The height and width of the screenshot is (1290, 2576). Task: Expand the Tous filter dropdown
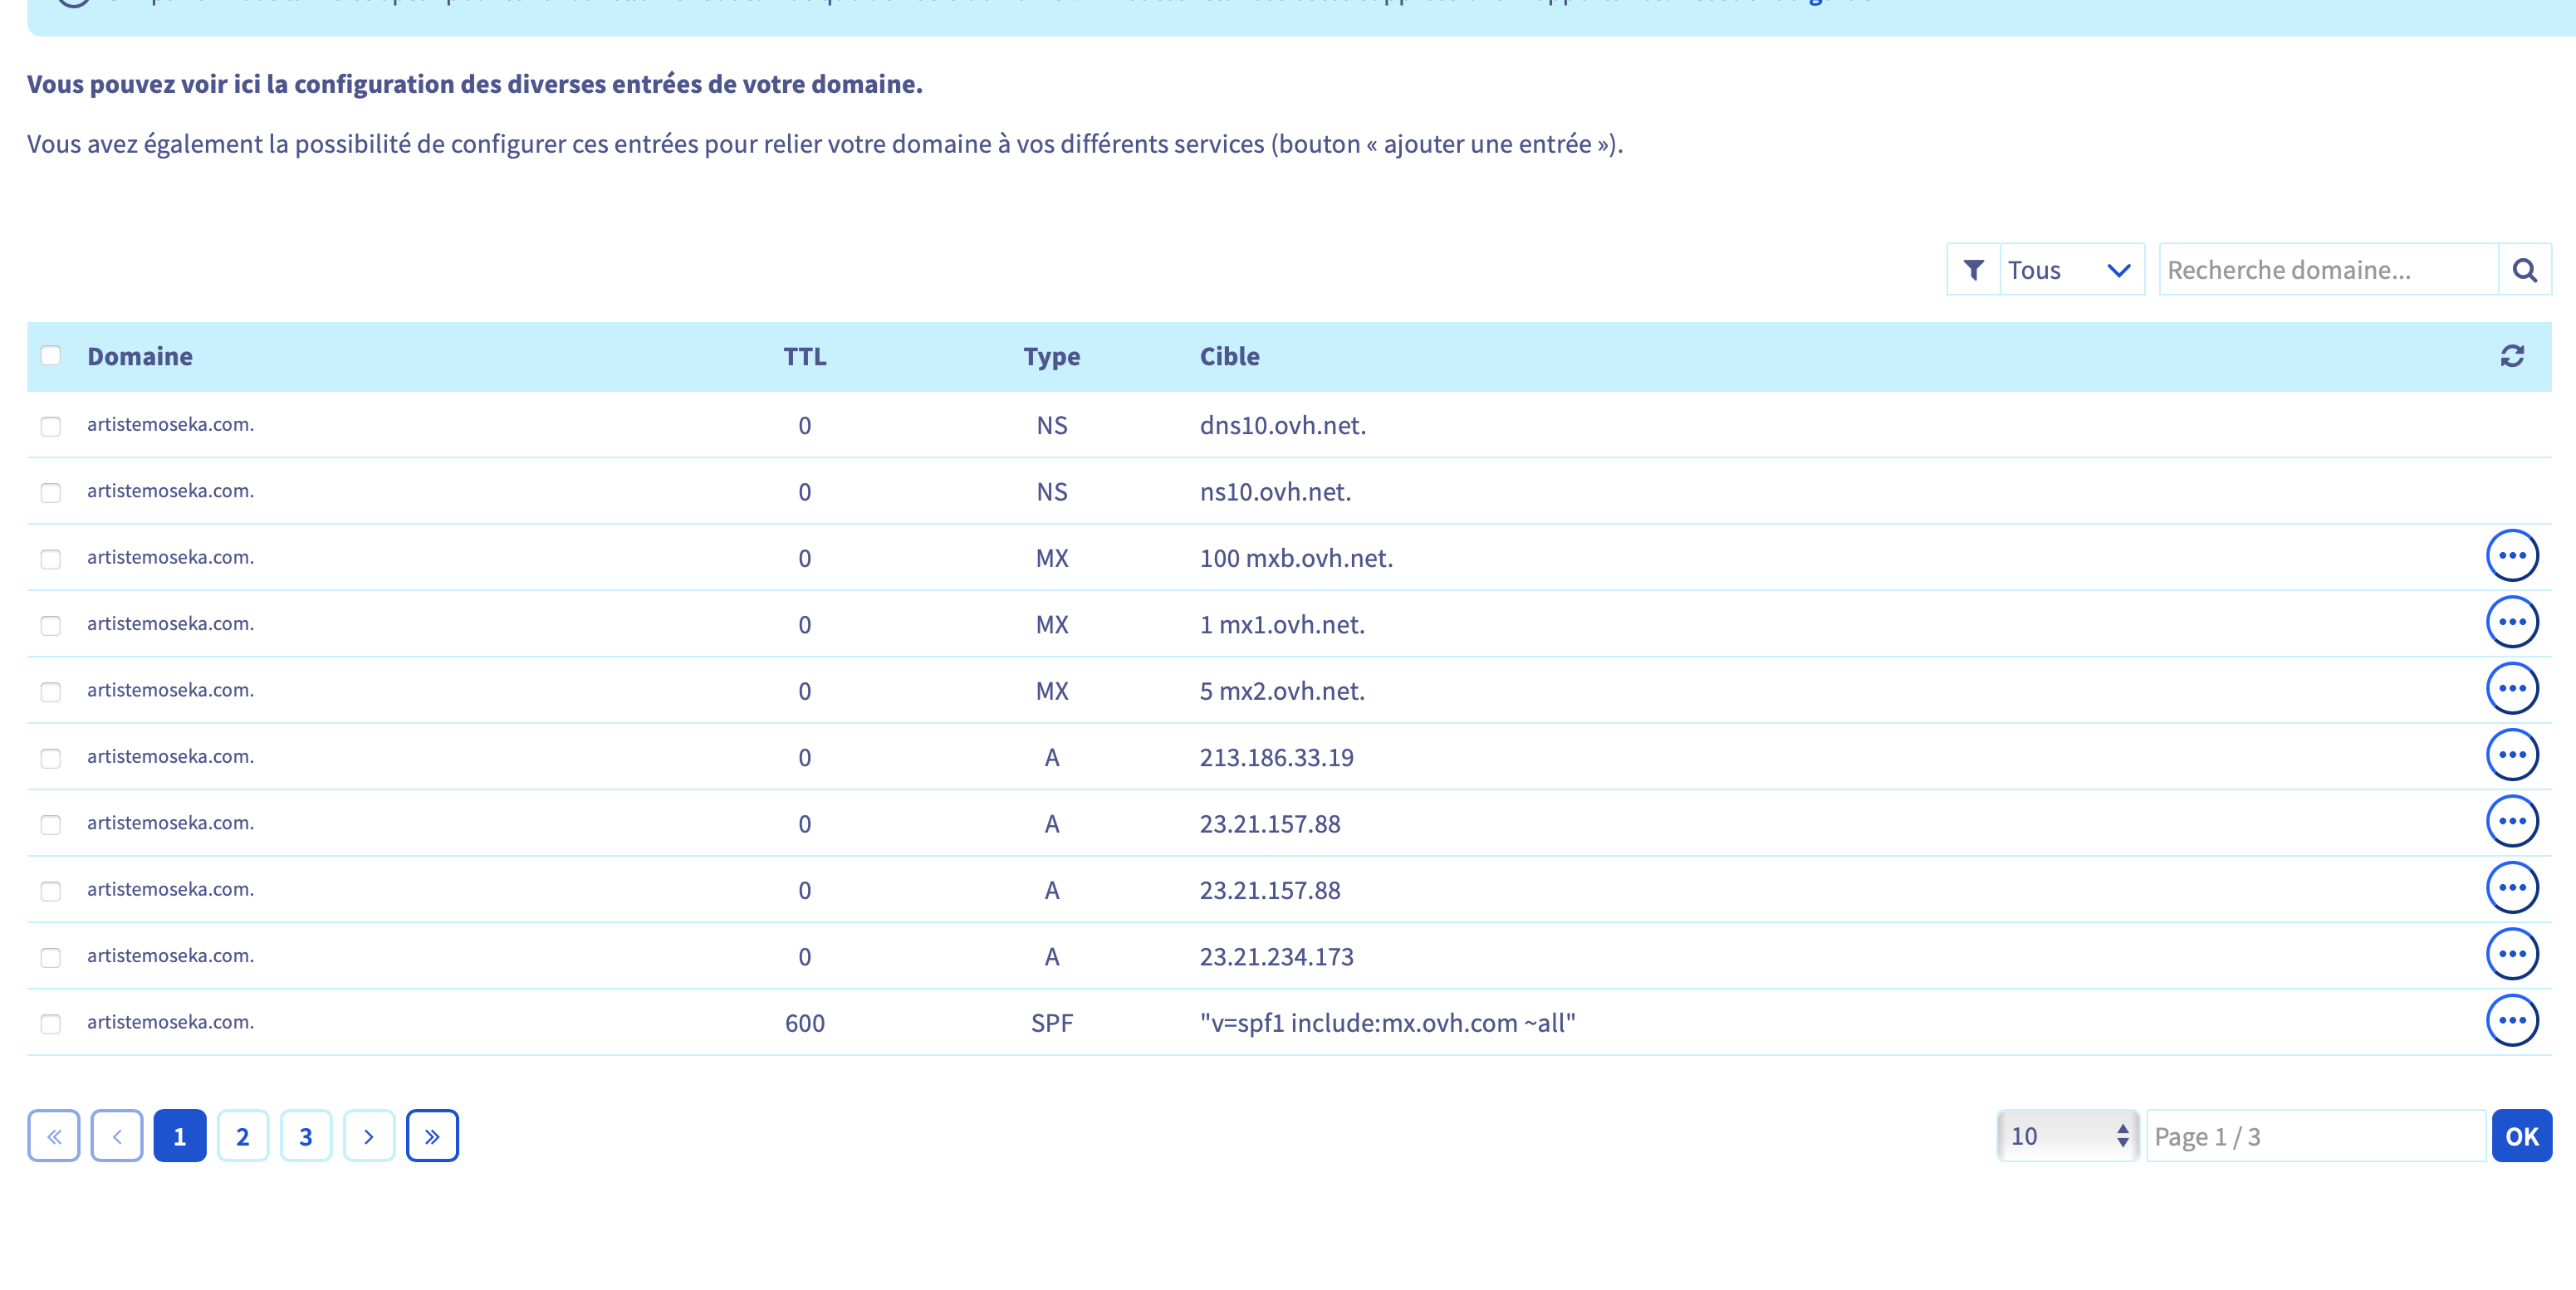pos(2070,270)
